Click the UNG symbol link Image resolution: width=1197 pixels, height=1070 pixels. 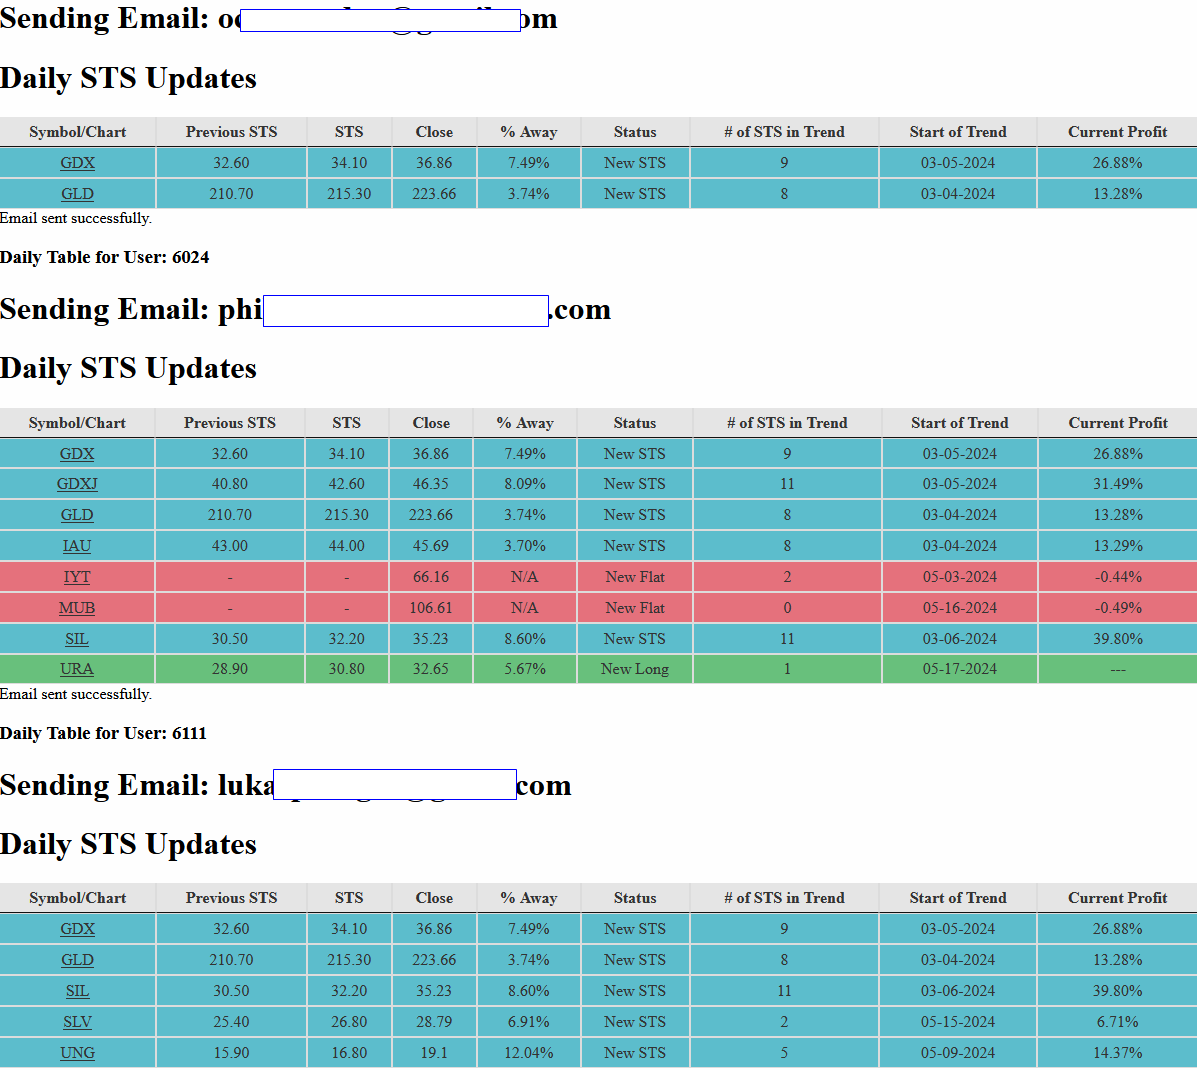77,1053
